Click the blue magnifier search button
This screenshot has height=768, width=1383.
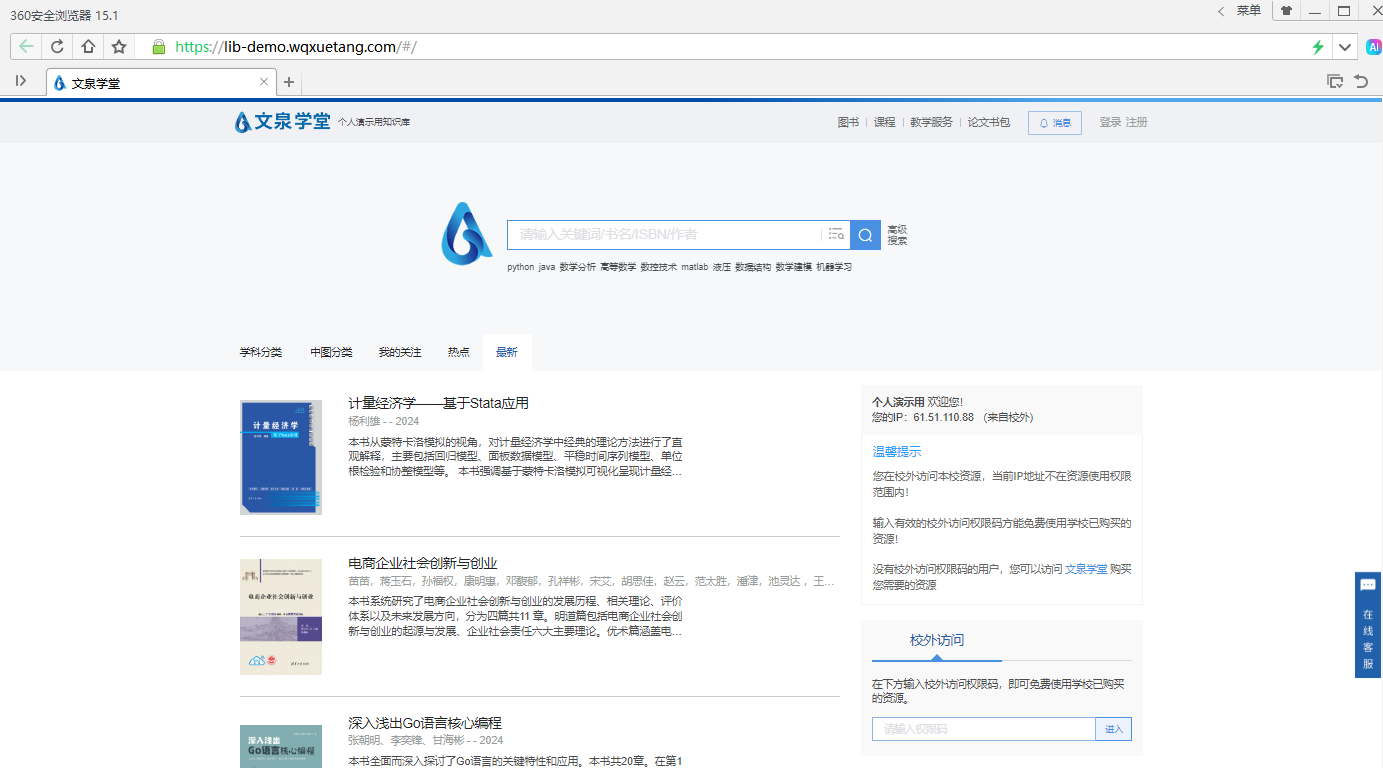[865, 235]
